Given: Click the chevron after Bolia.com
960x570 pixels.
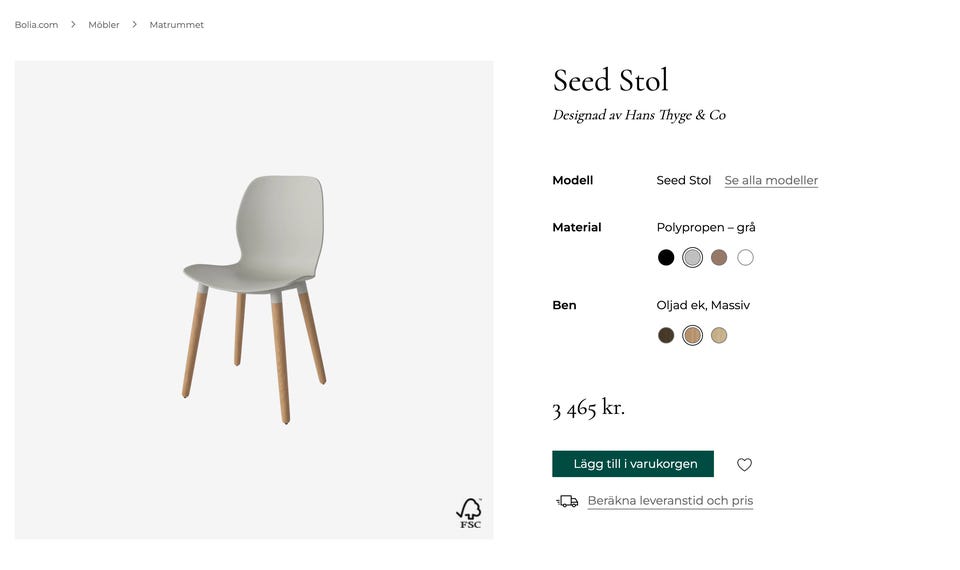Looking at the screenshot, I should 73,25.
